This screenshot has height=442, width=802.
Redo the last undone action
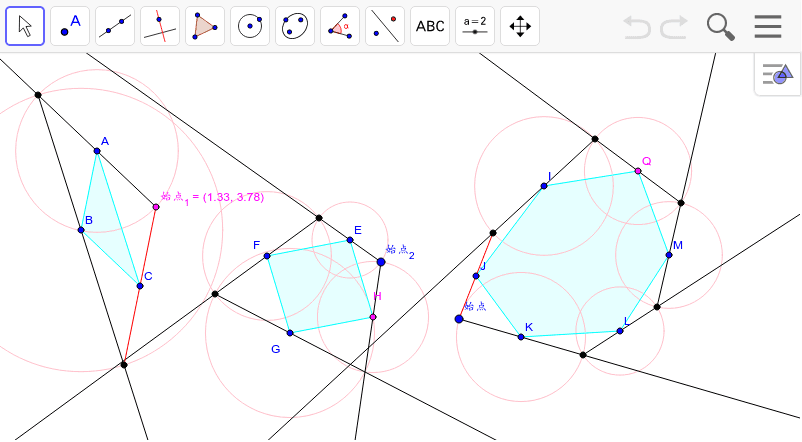pyautogui.click(x=674, y=27)
